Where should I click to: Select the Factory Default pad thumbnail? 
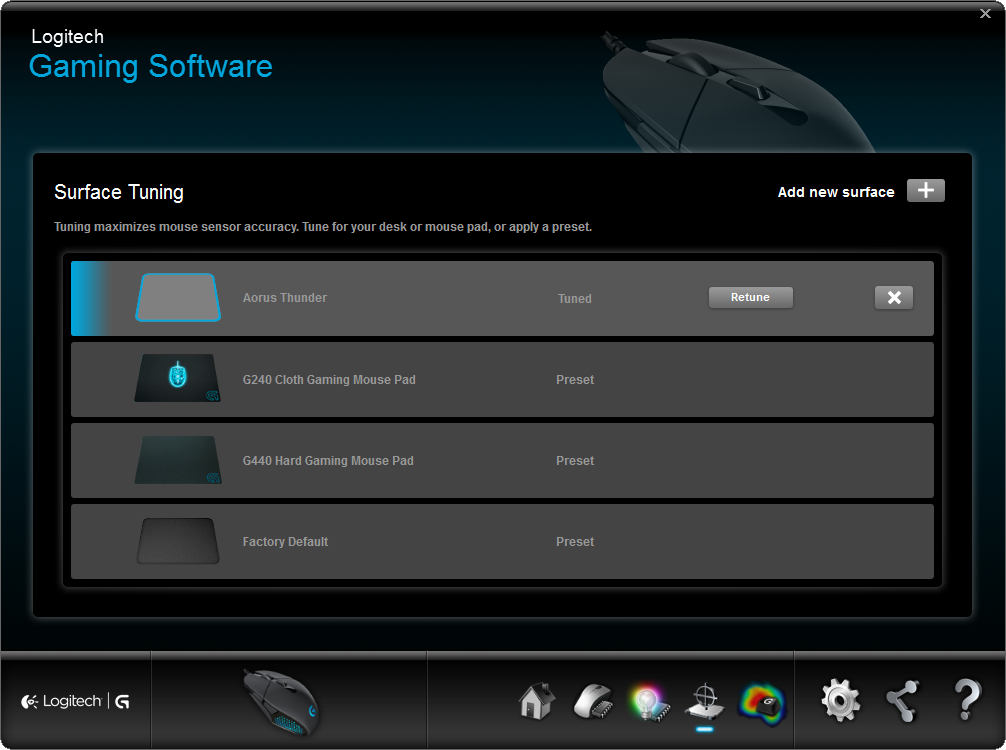(178, 541)
